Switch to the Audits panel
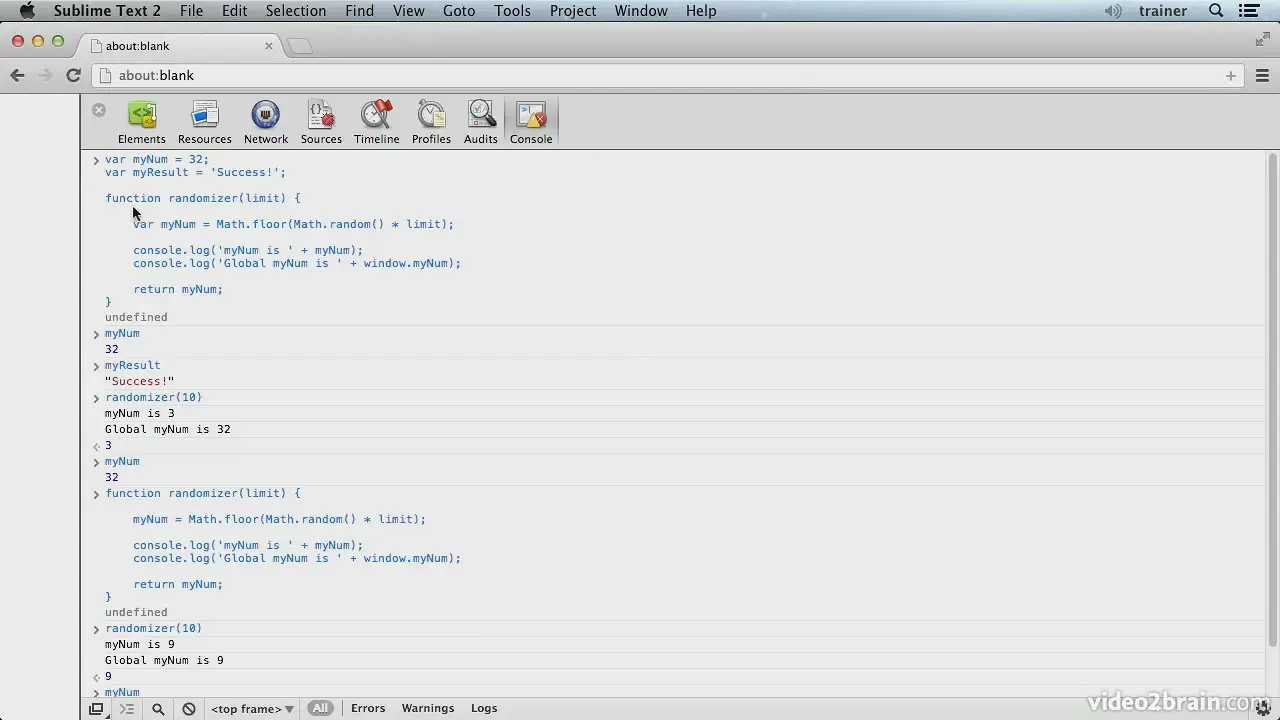Image resolution: width=1280 pixels, height=720 pixels. tap(481, 123)
